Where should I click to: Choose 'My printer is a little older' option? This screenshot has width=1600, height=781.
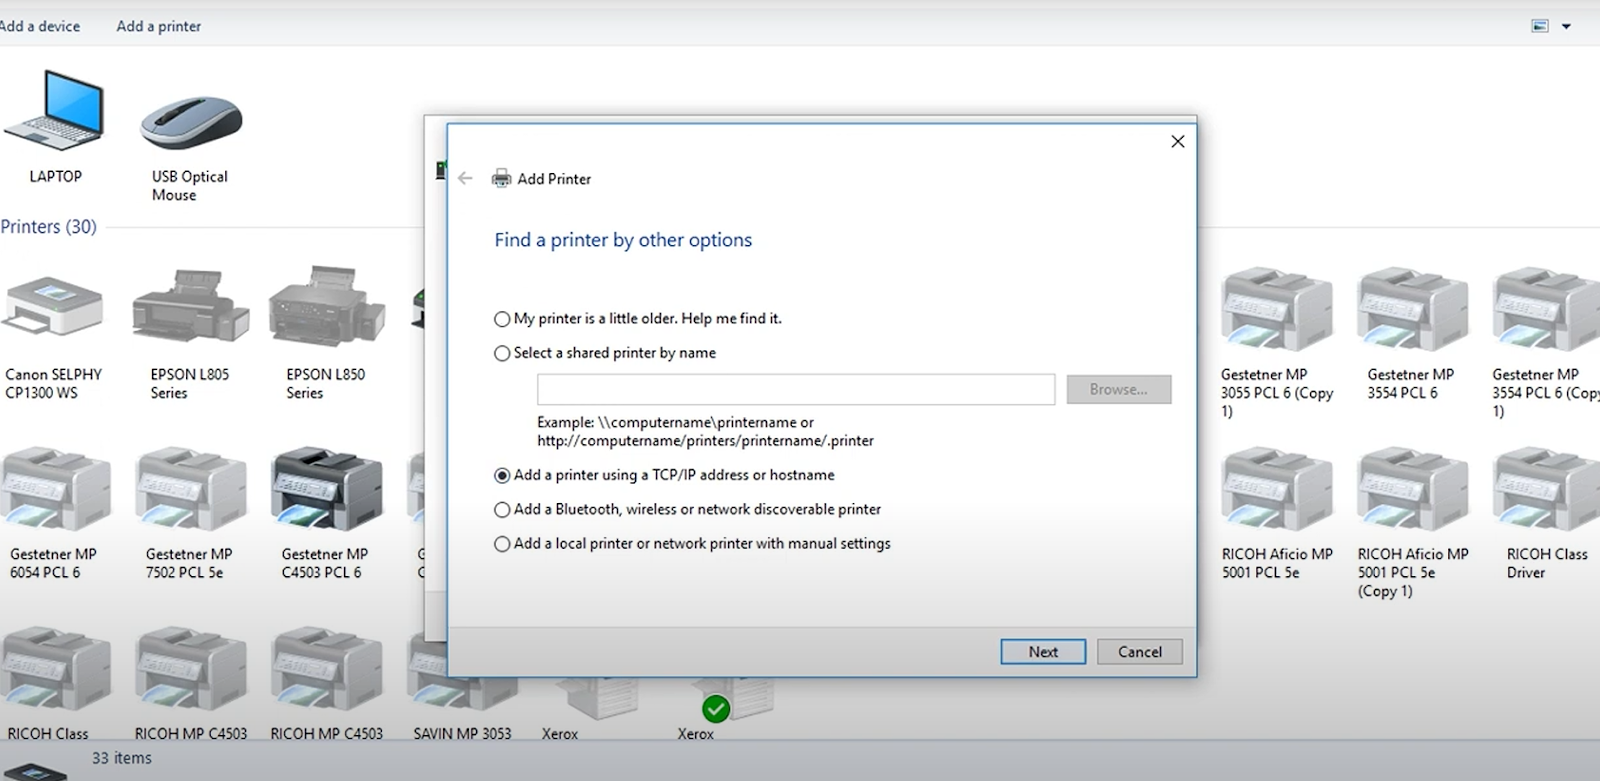click(x=502, y=319)
